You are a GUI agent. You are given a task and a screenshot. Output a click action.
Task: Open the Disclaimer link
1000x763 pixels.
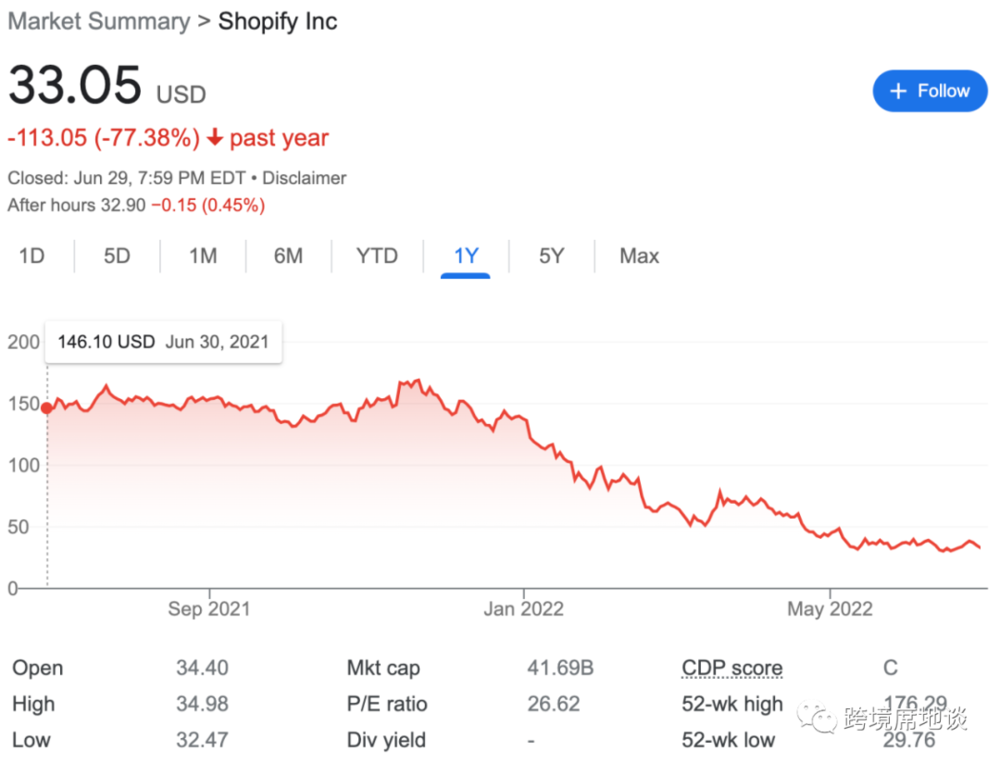(x=304, y=178)
